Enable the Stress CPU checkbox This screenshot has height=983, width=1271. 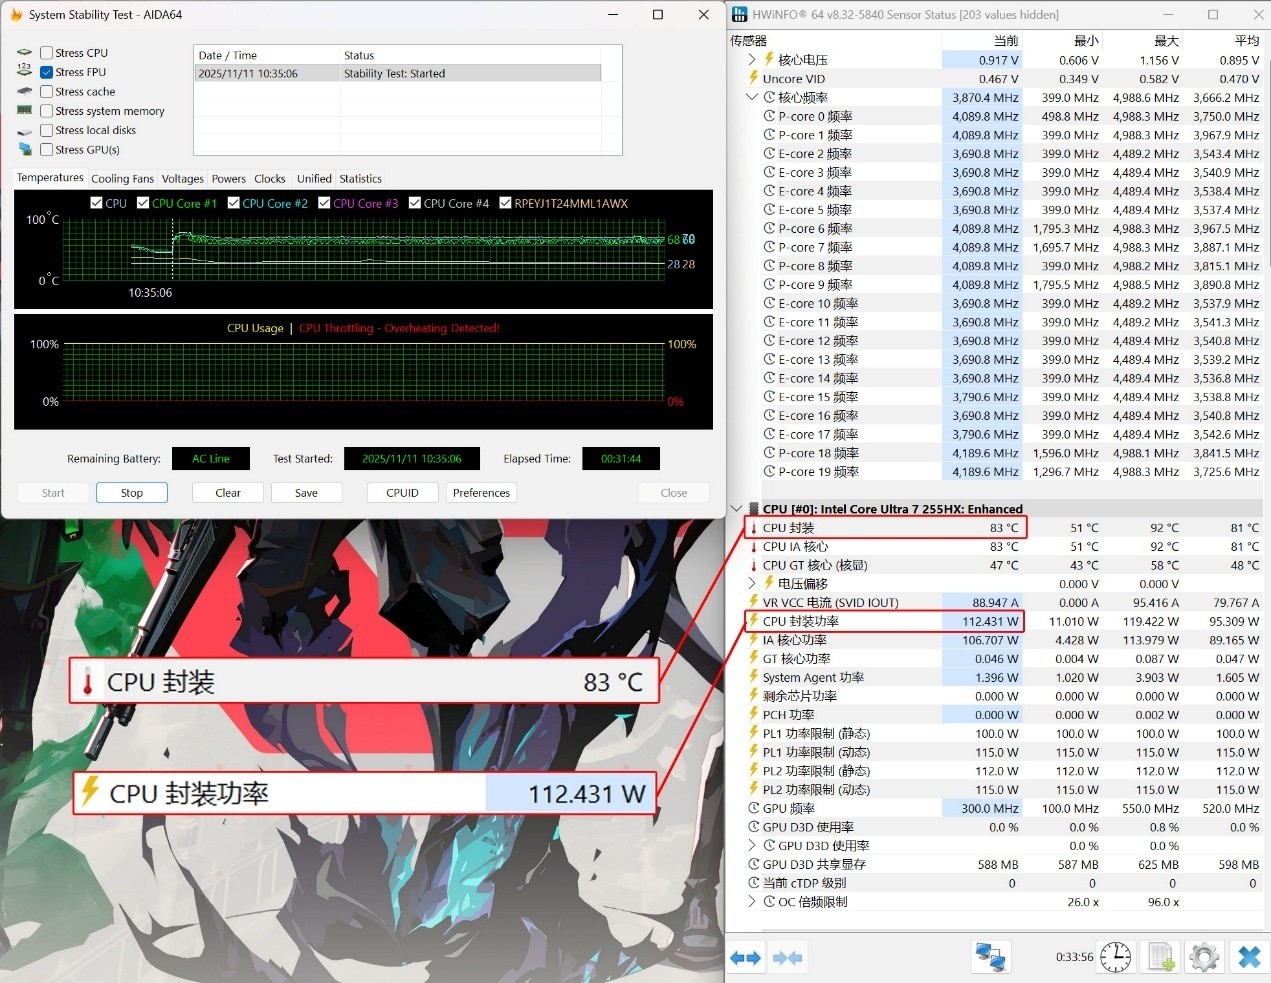pos(46,53)
